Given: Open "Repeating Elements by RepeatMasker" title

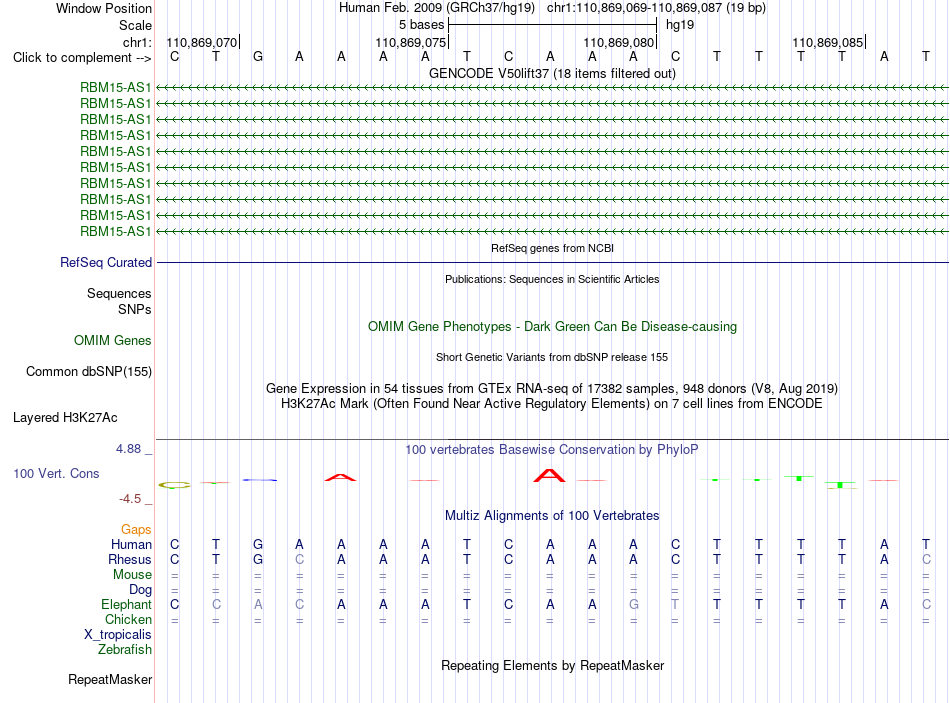Looking at the screenshot, I should click(552, 665).
